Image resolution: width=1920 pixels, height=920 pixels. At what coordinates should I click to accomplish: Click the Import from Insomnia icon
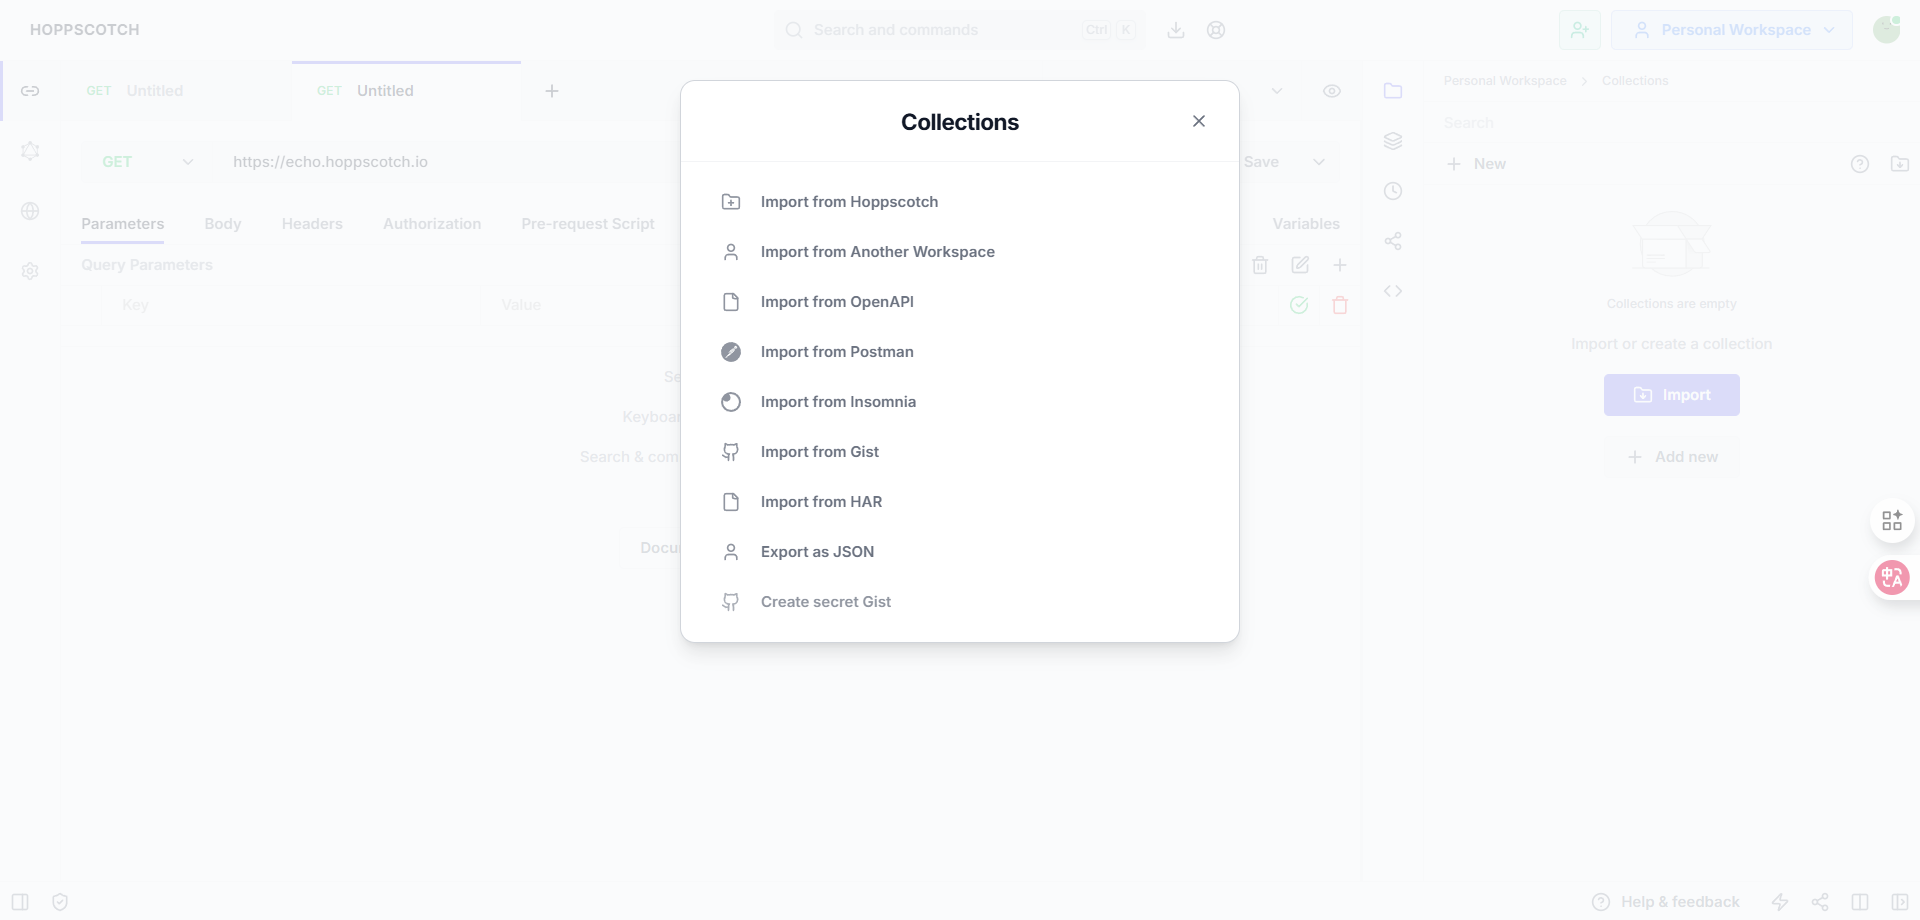click(x=731, y=402)
